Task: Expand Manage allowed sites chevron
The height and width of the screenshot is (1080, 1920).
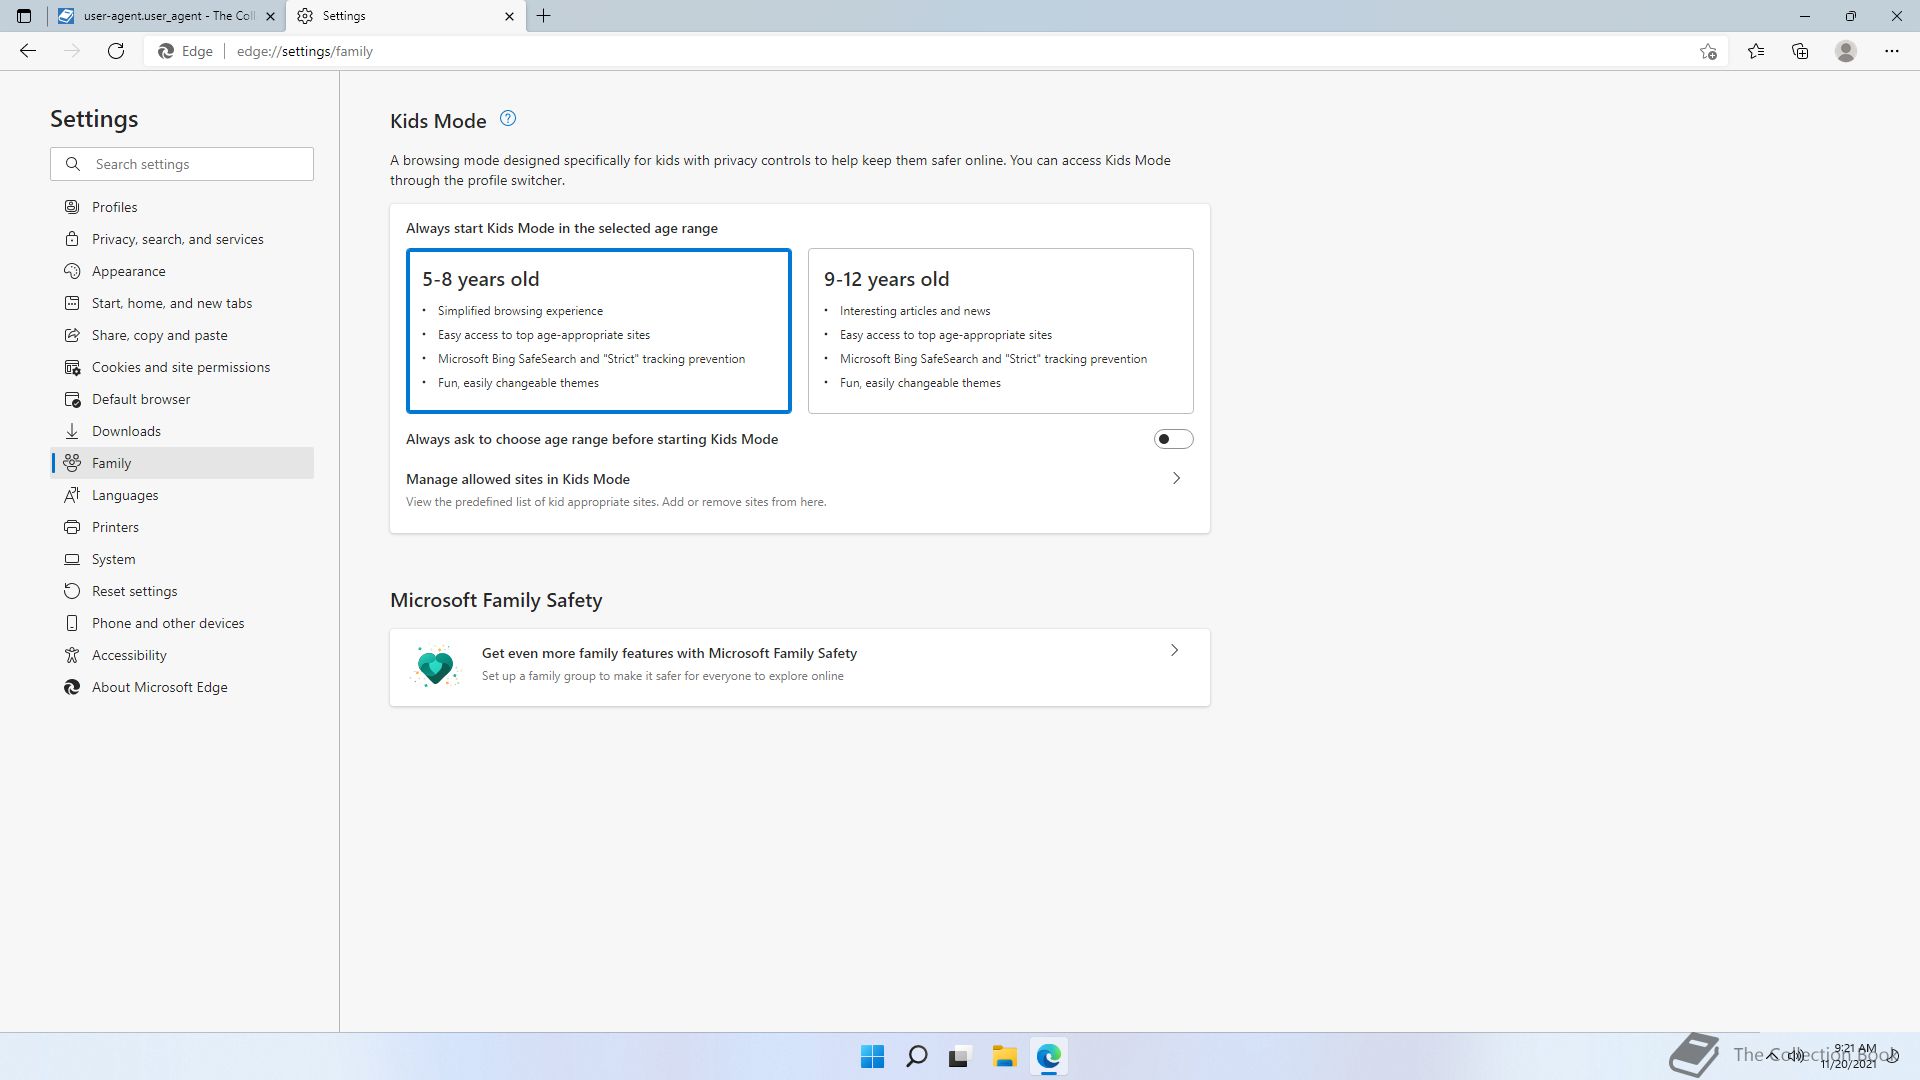Action: click(x=1176, y=478)
